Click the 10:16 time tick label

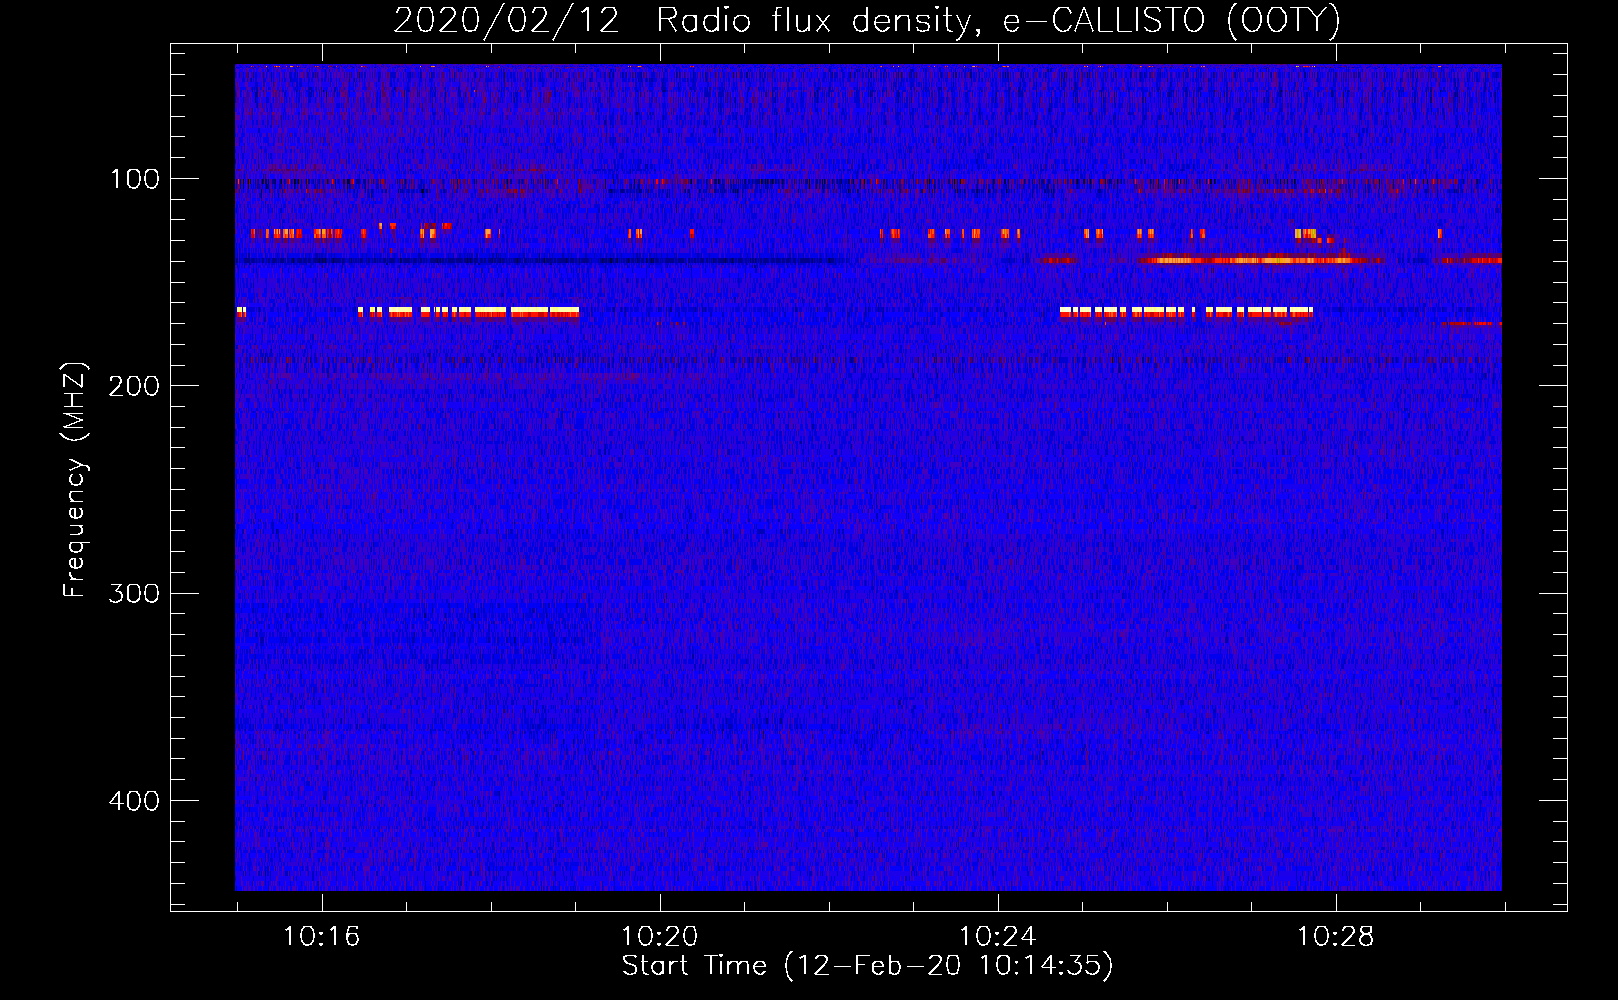click(x=321, y=937)
